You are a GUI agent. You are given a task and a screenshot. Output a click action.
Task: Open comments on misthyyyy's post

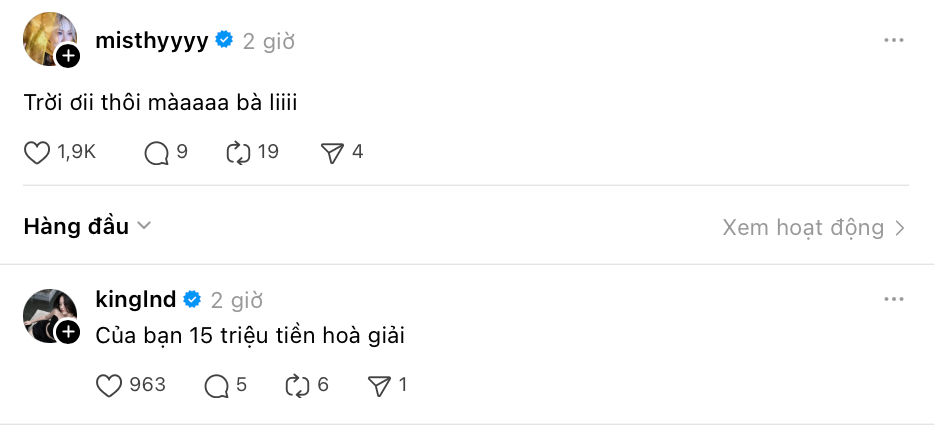click(157, 152)
